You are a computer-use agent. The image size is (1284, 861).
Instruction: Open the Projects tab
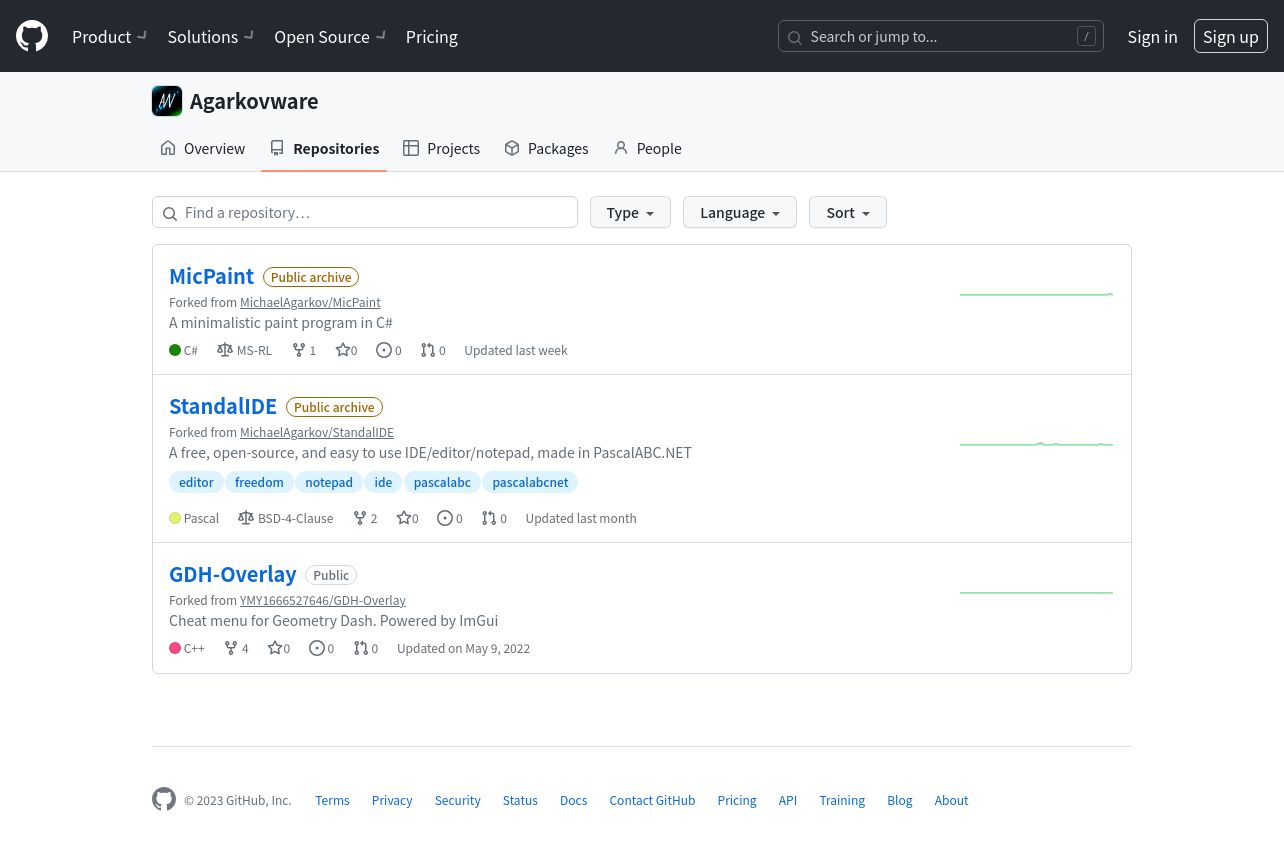(x=441, y=148)
